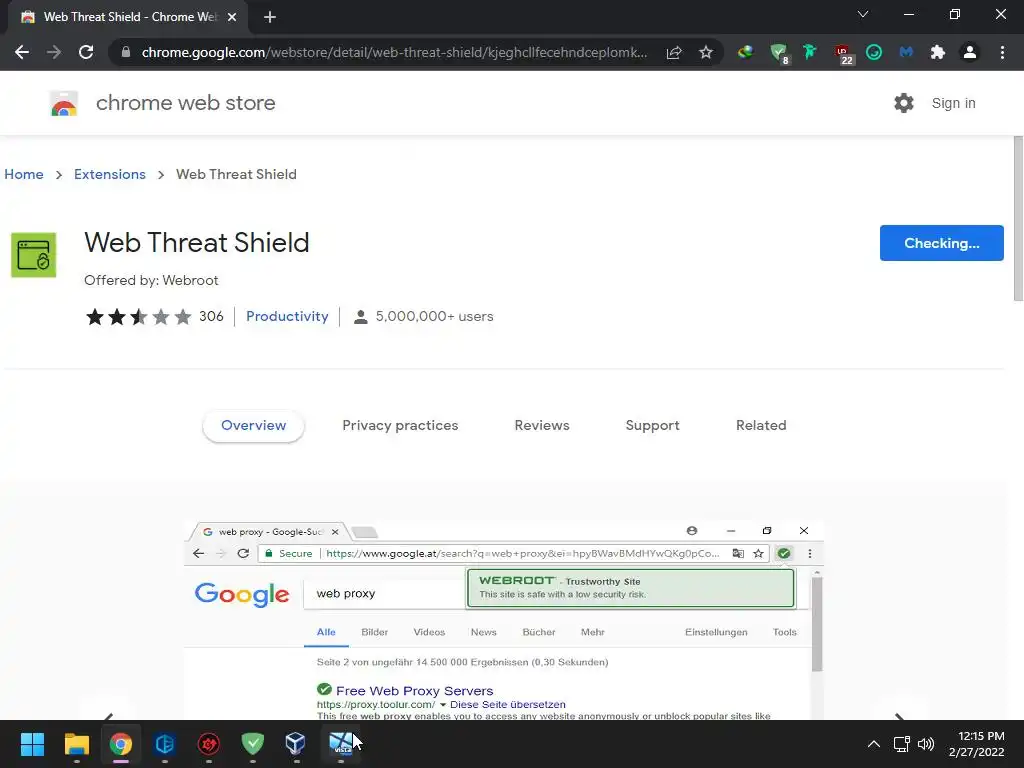The width and height of the screenshot is (1024, 768).
Task: Reload the current page
Action: coord(86,52)
